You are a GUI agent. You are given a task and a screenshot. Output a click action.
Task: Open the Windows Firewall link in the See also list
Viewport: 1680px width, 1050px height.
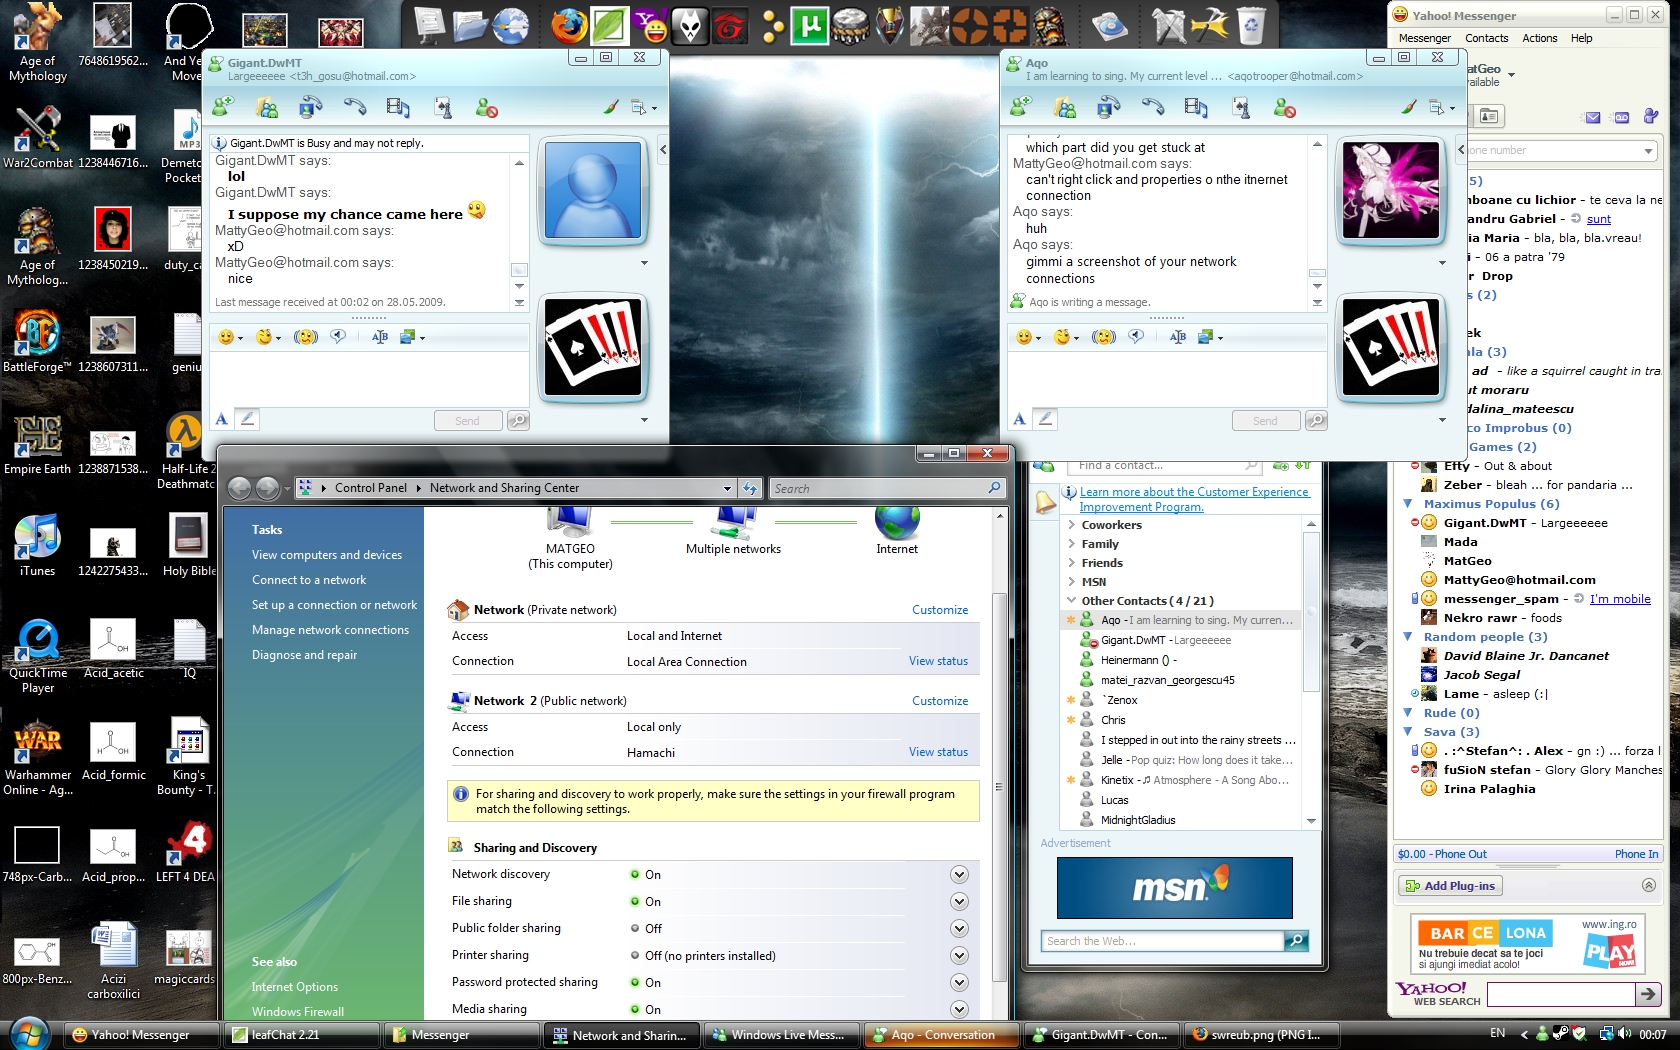pos(298,1011)
